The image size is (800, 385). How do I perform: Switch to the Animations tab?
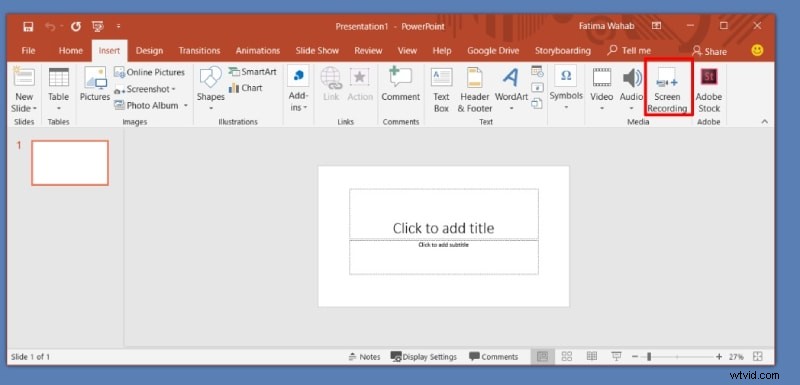[258, 50]
